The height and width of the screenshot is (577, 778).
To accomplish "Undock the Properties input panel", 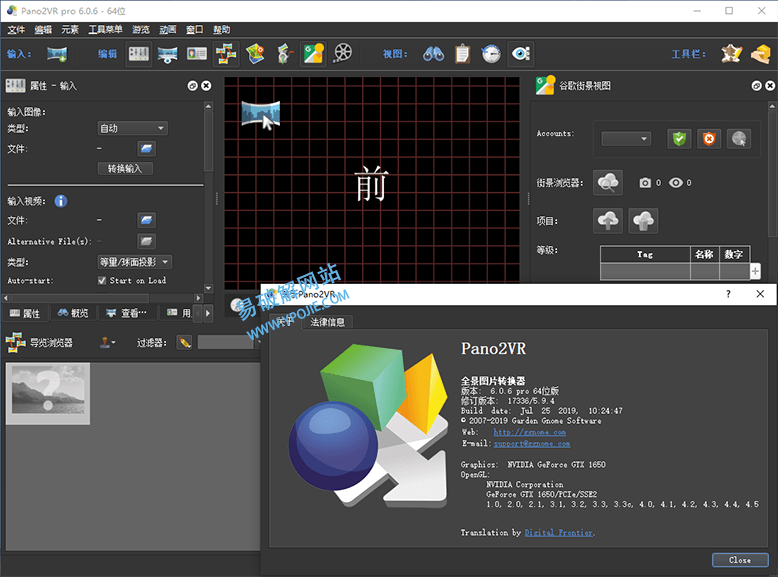I will [x=193, y=86].
